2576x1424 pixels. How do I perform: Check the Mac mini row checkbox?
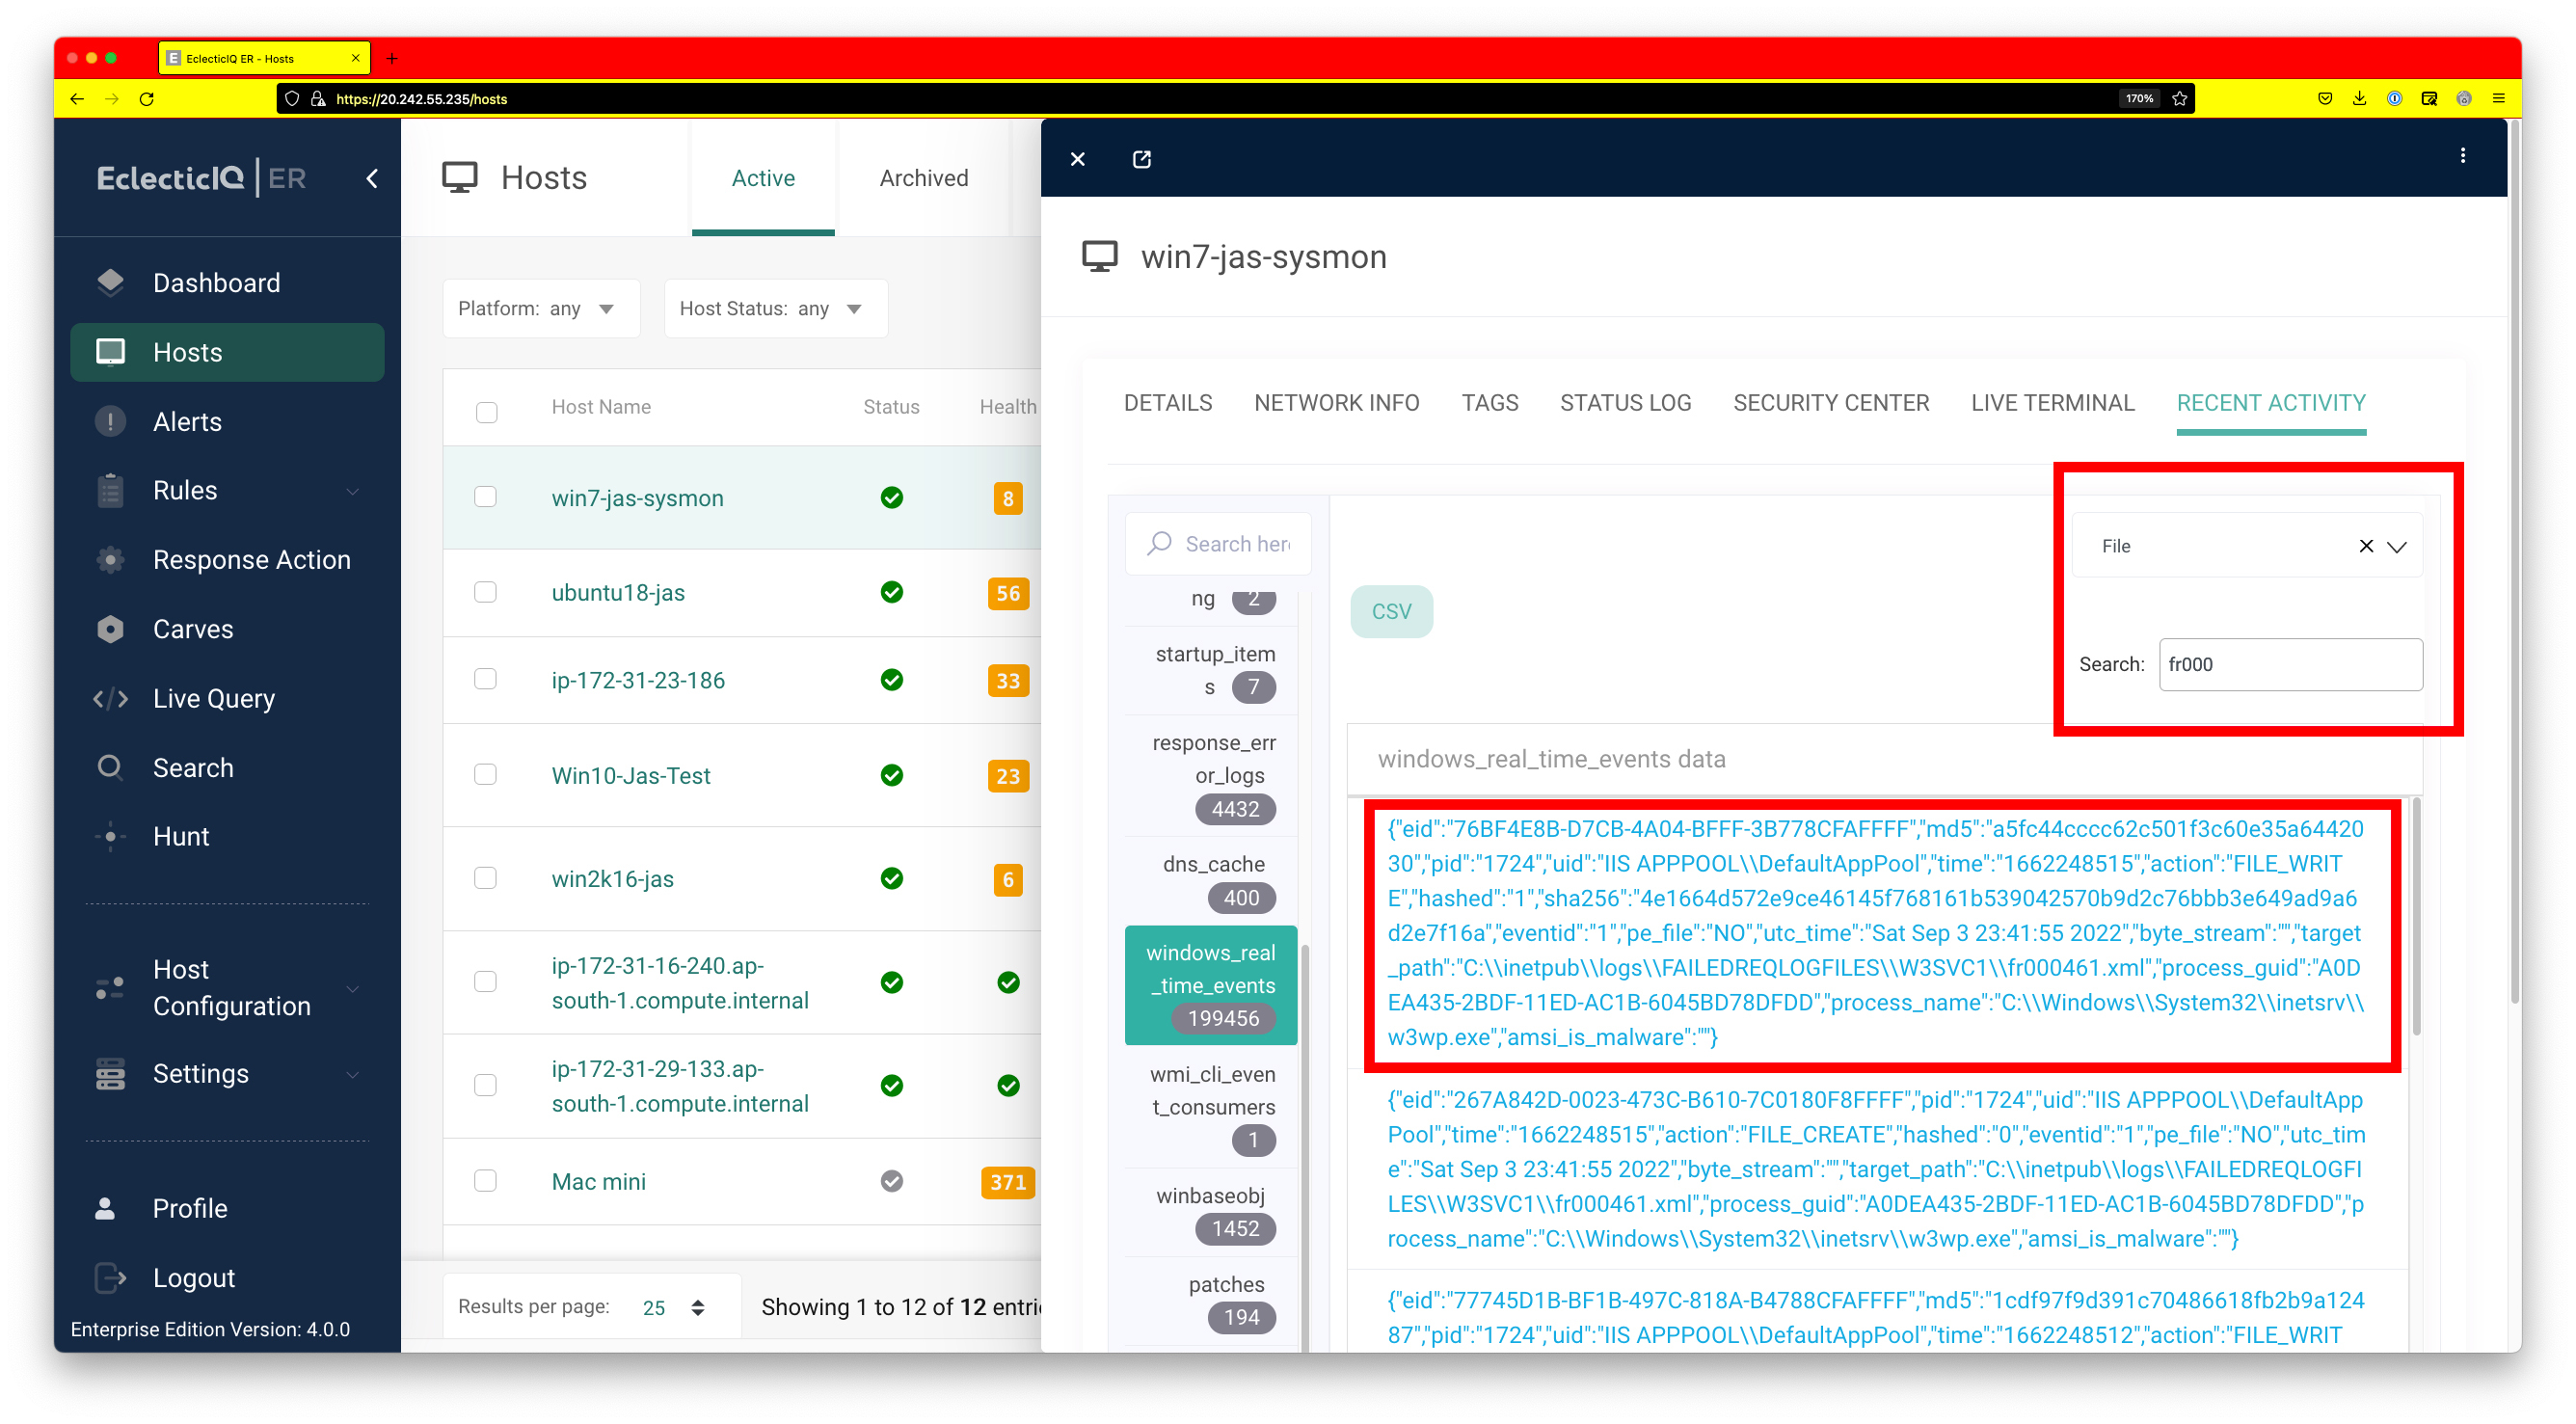(x=485, y=1180)
